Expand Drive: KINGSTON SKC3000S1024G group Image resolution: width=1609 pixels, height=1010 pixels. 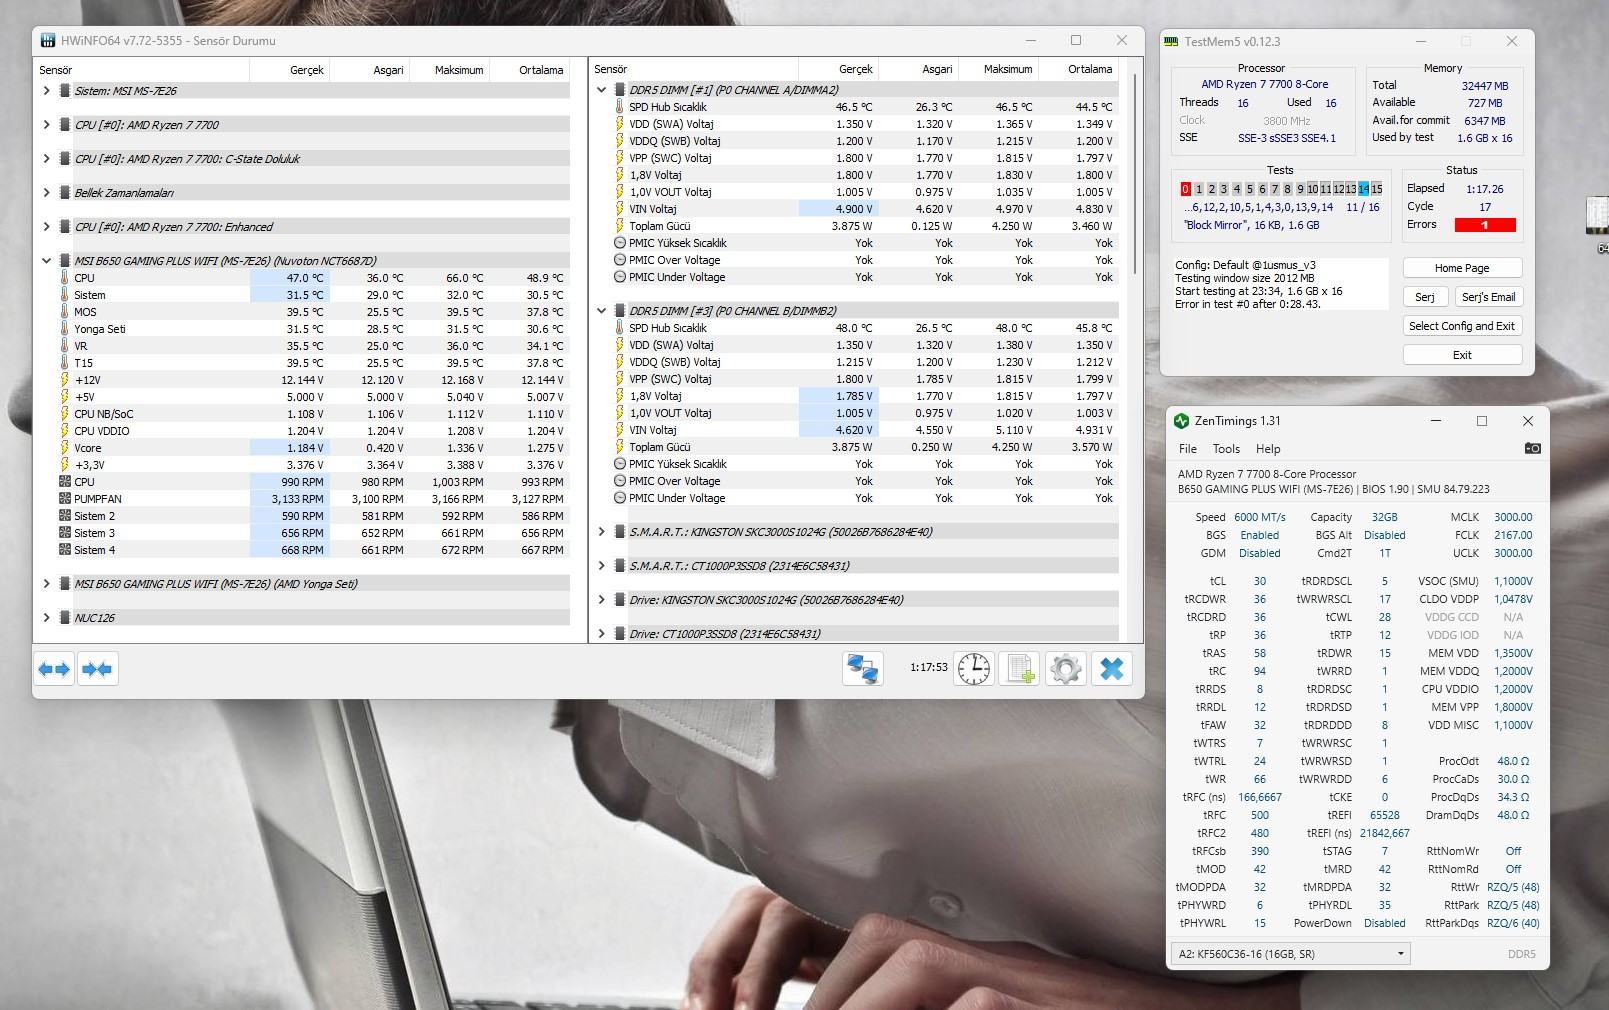tap(601, 599)
